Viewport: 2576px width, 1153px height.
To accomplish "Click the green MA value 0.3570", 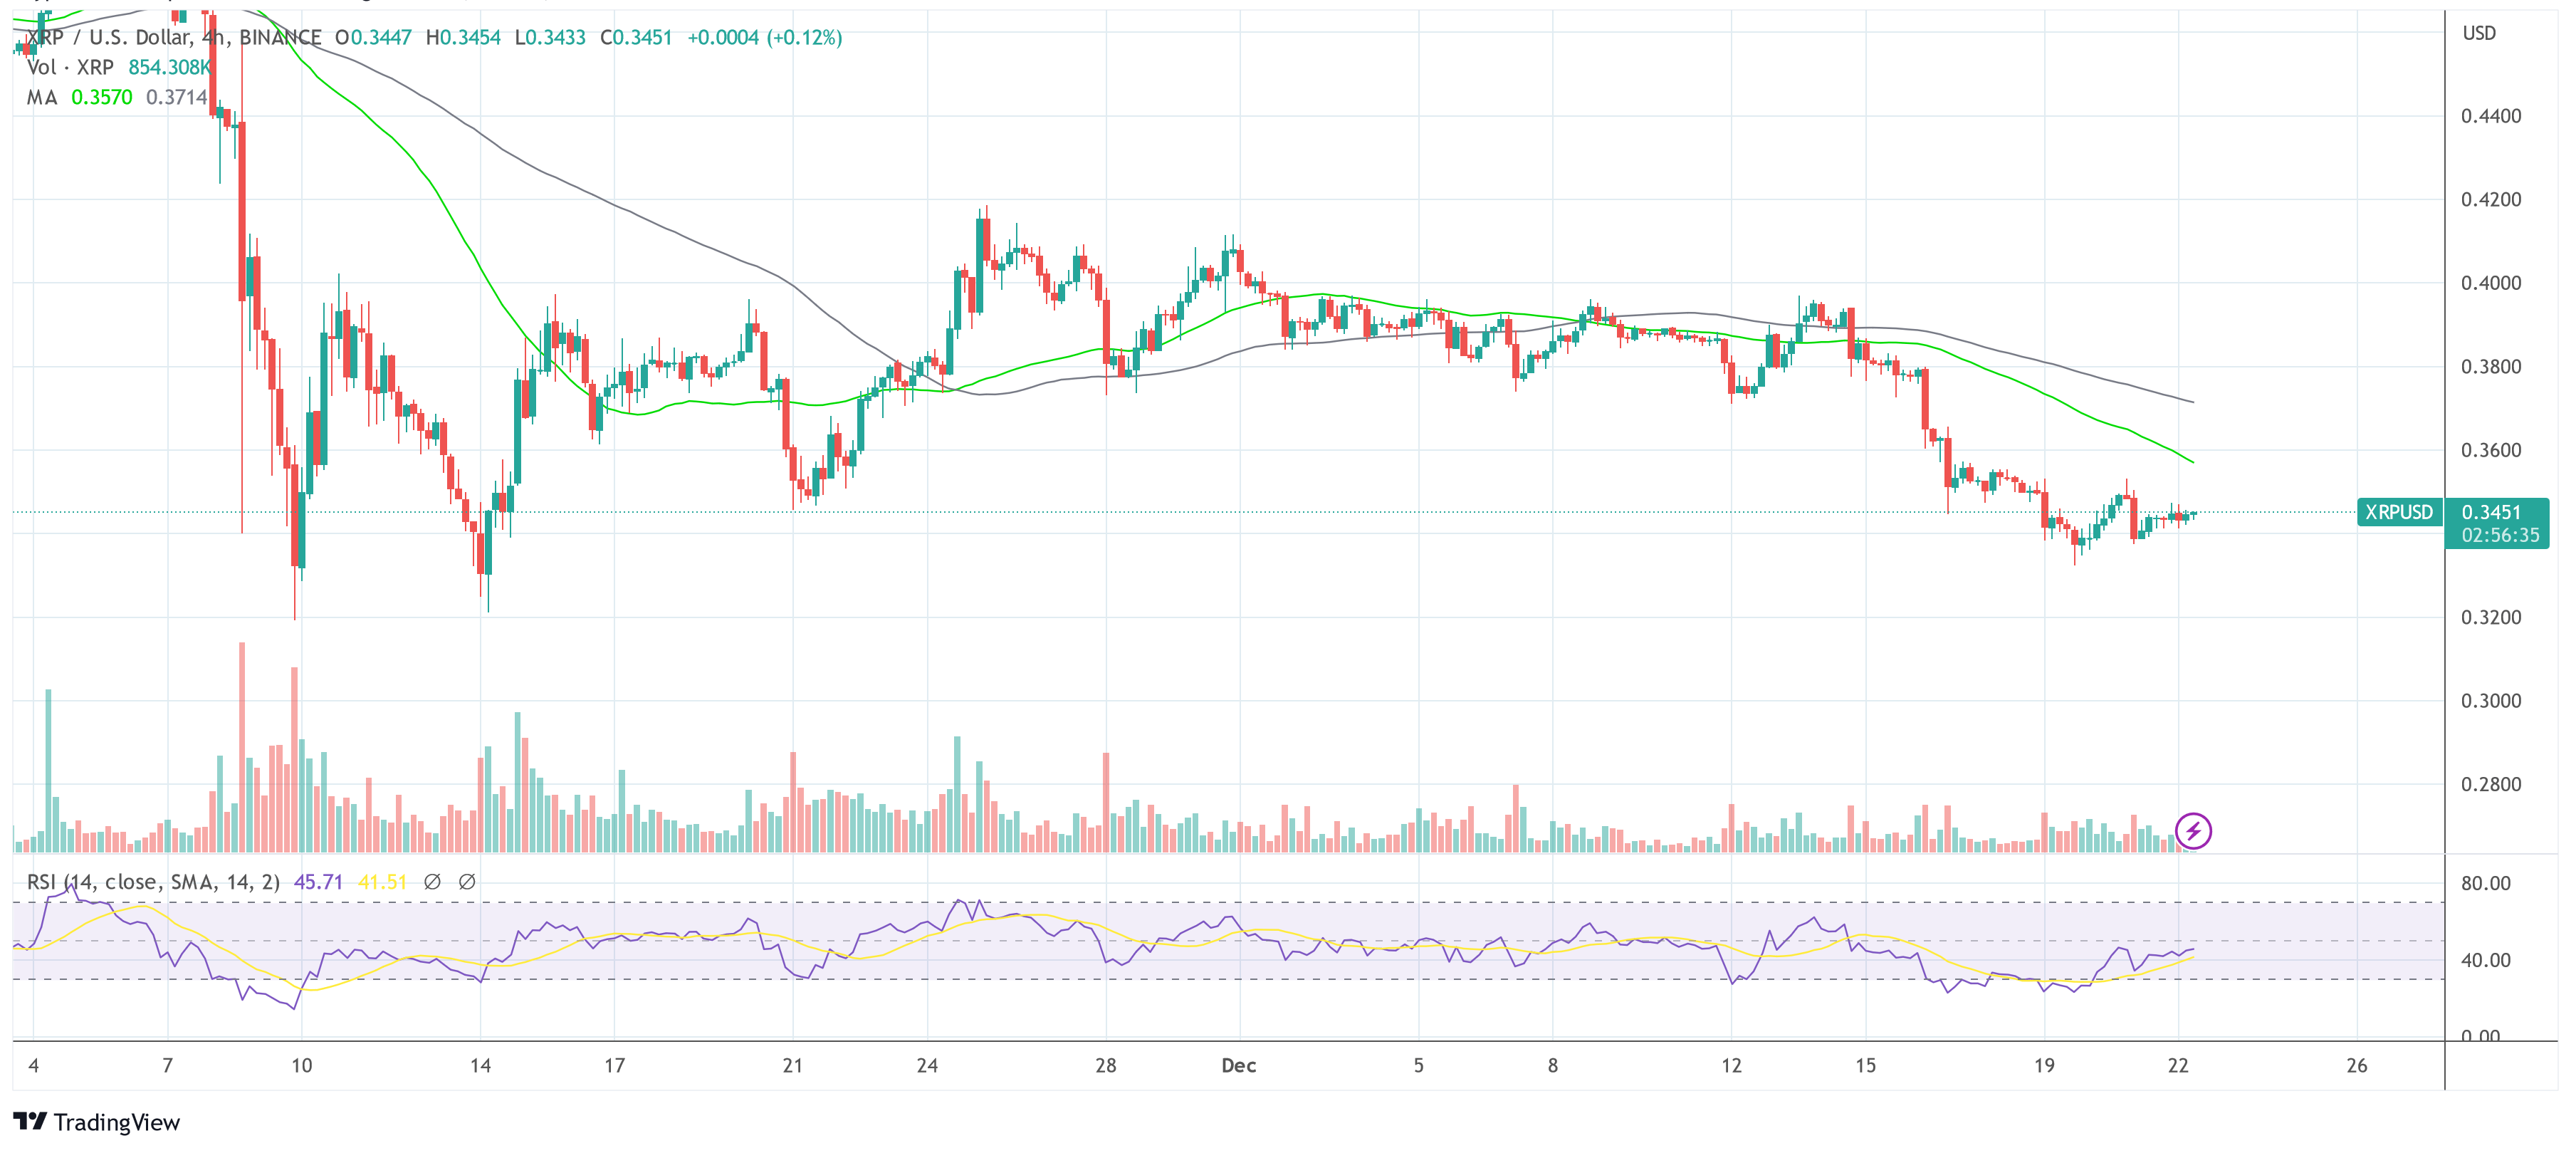I will pyautogui.click(x=101, y=97).
